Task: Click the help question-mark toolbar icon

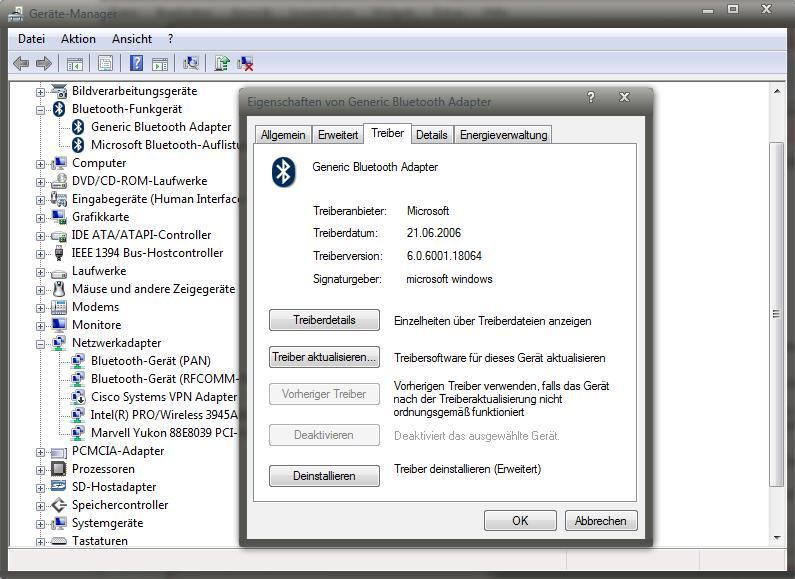Action: coord(136,63)
